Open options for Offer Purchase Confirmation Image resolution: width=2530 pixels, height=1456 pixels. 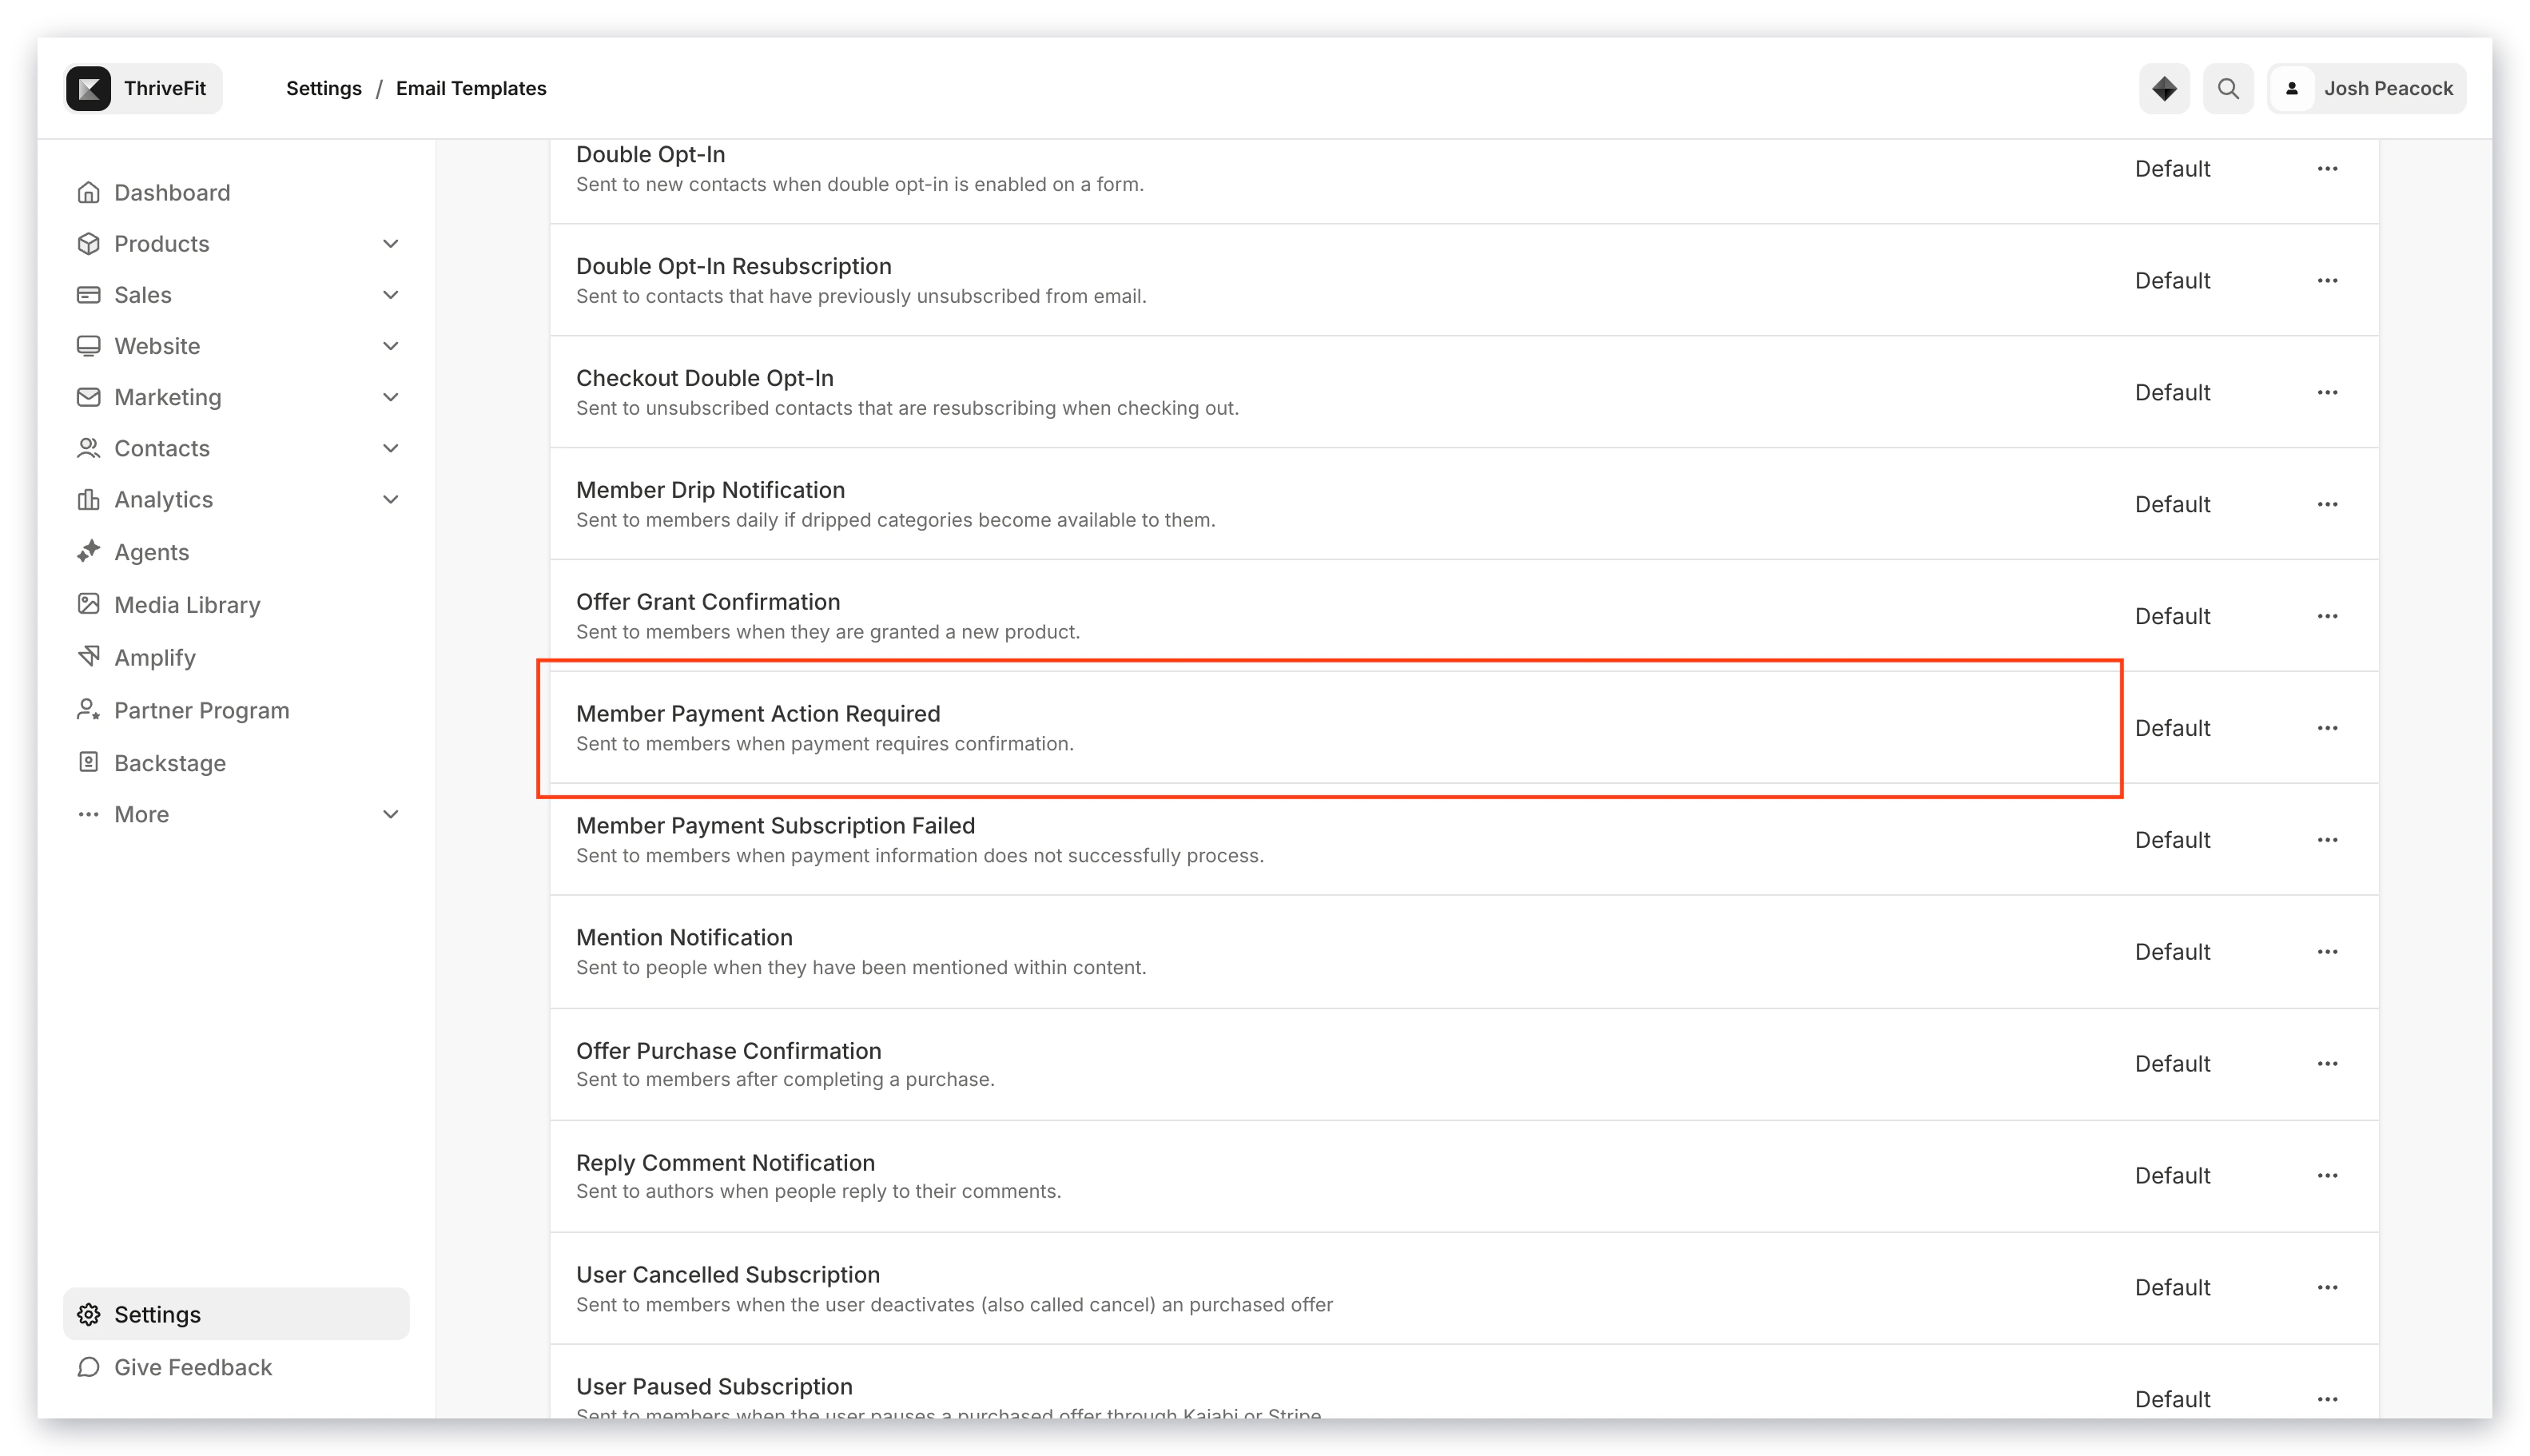coord(2326,1064)
